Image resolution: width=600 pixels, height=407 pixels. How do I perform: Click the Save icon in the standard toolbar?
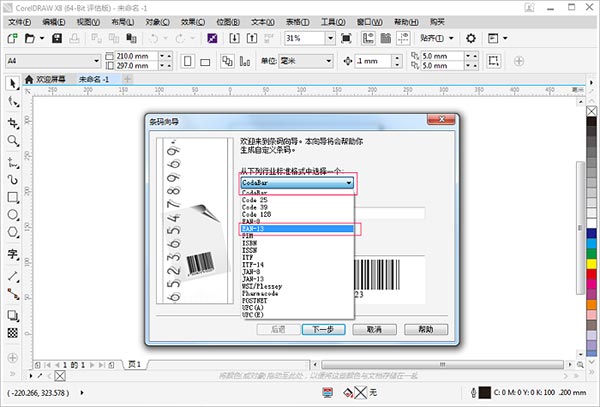click(58, 38)
